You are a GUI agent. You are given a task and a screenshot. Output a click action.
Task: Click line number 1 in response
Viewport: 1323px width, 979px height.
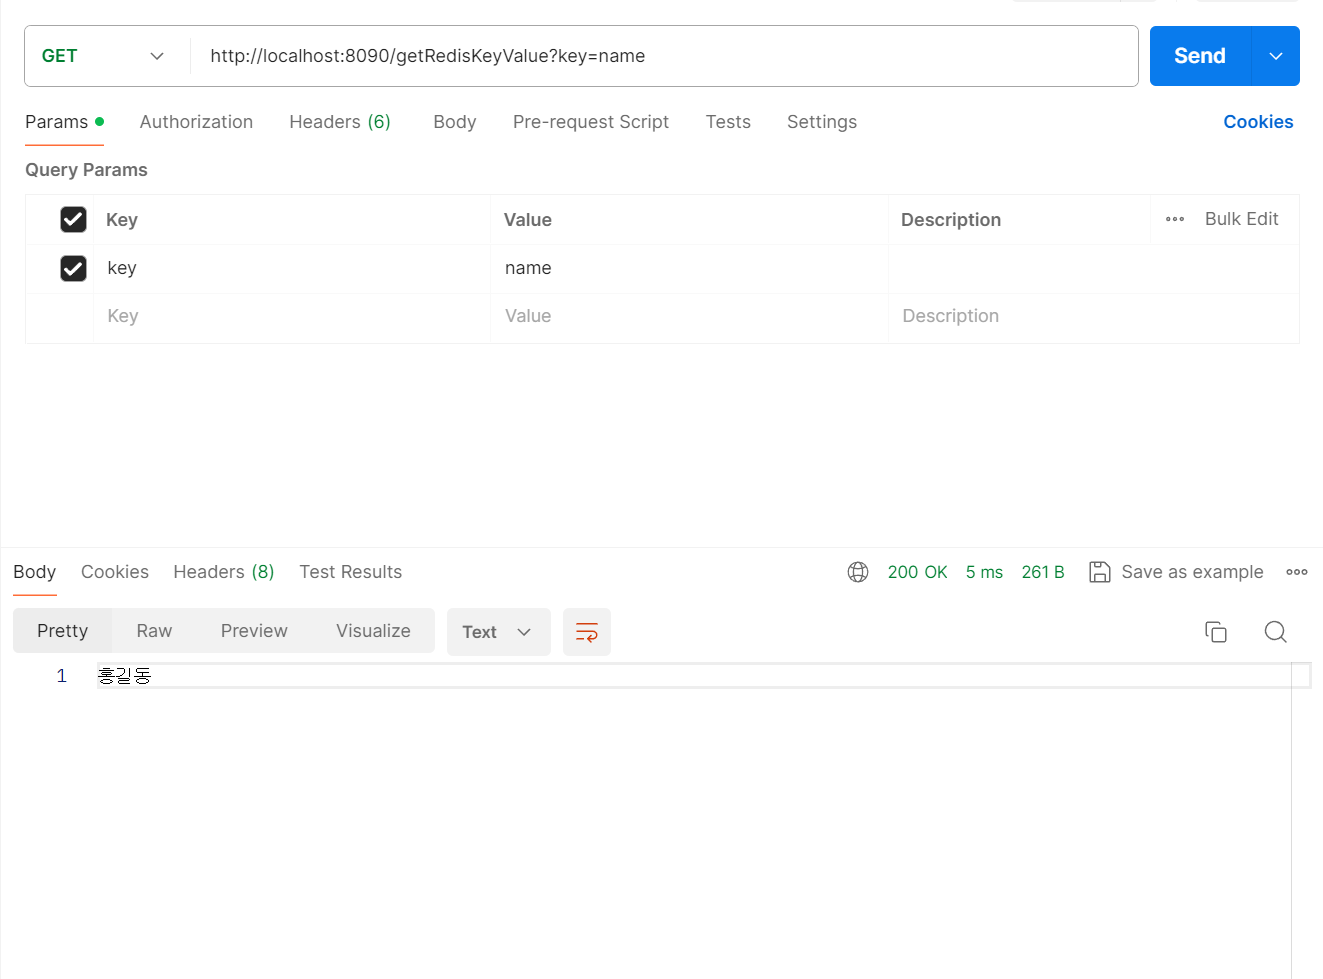click(62, 676)
